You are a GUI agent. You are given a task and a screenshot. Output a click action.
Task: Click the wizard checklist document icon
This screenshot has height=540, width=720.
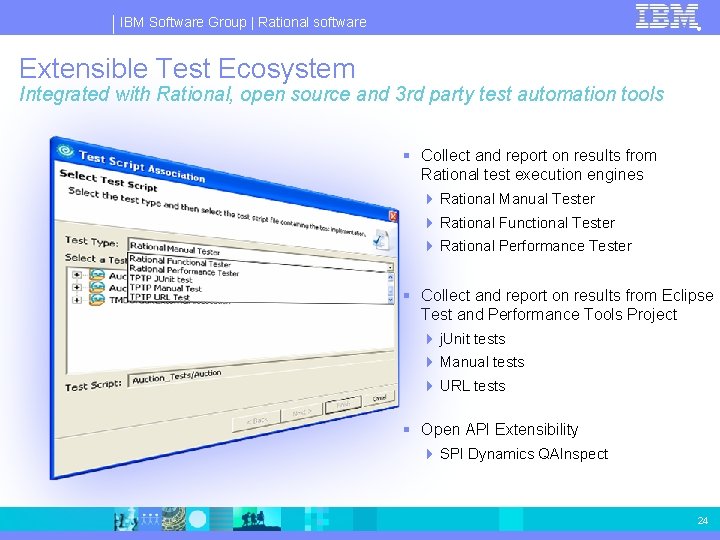pos(381,240)
